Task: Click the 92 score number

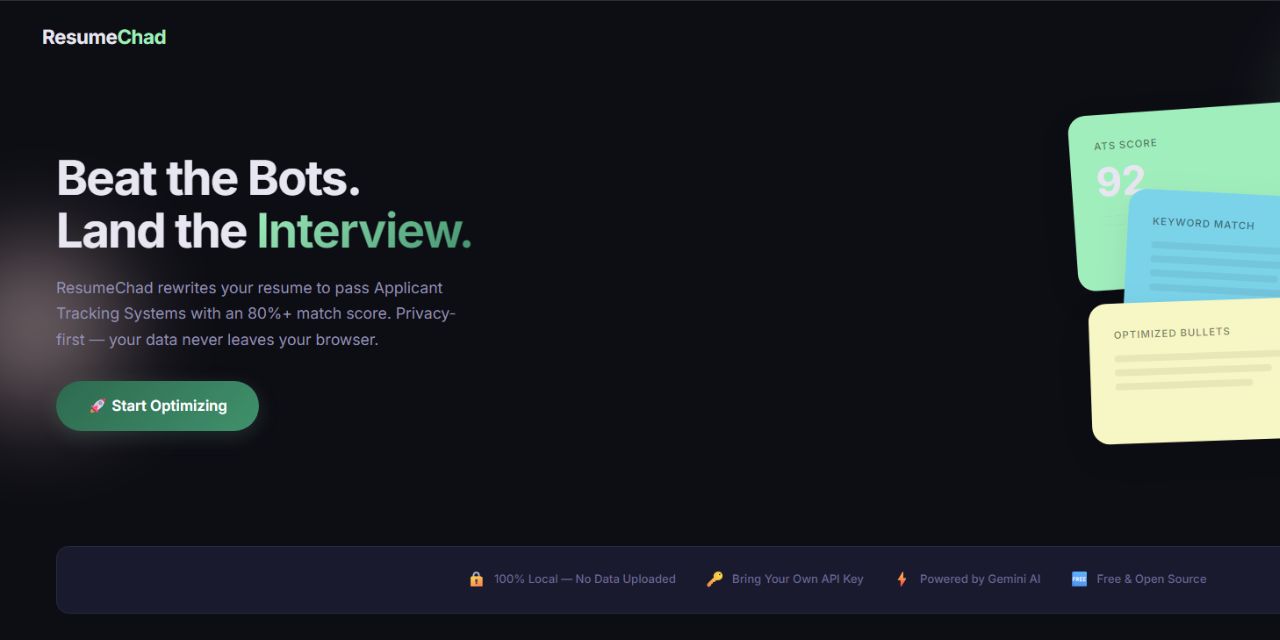Action: pos(1120,181)
